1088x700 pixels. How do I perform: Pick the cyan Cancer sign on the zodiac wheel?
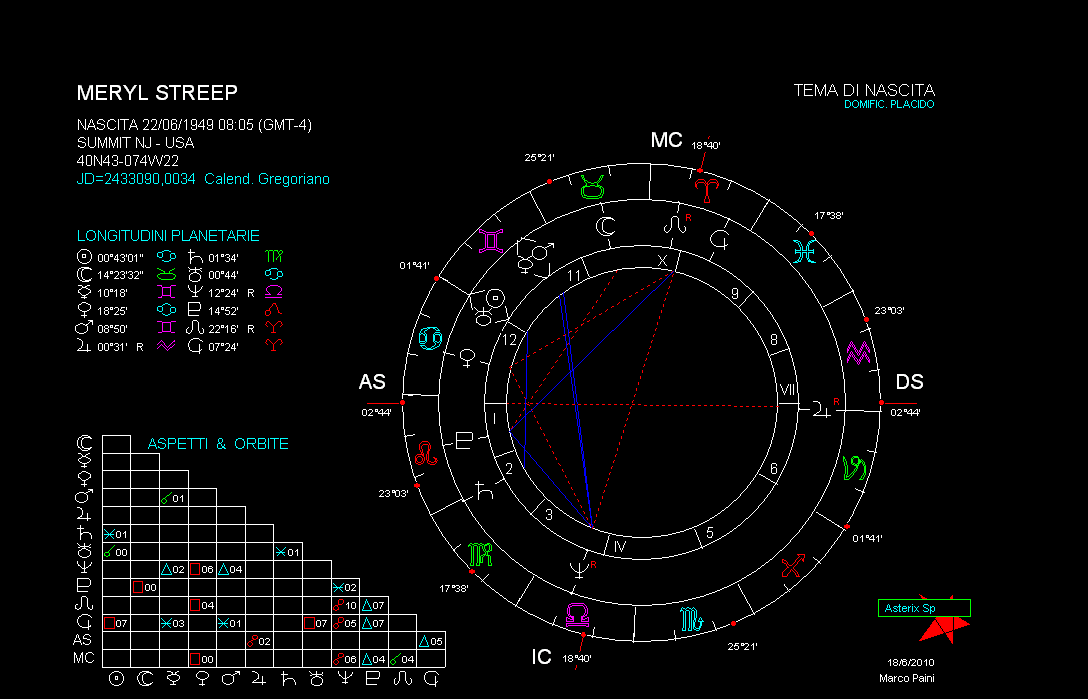click(430, 338)
